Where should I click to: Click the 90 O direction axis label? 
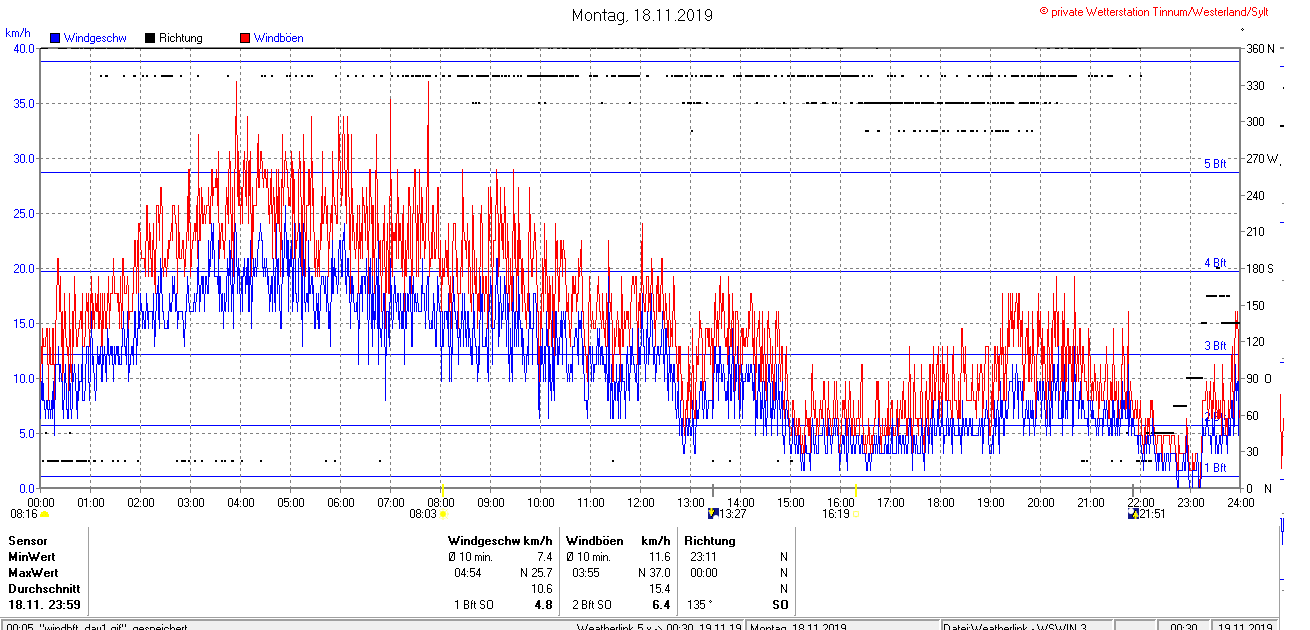click(x=1258, y=378)
